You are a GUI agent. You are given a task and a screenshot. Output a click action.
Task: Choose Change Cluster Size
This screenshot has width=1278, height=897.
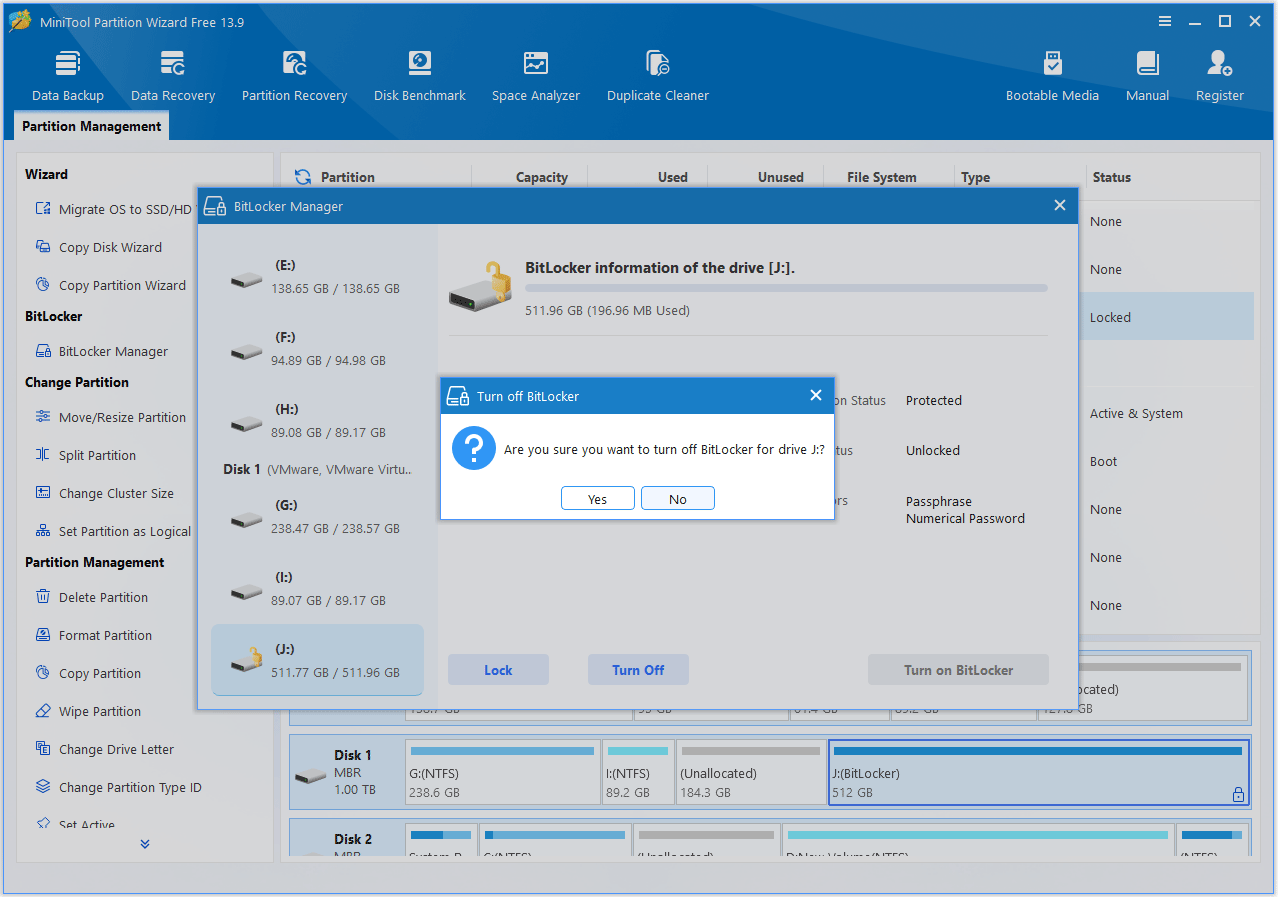104,493
